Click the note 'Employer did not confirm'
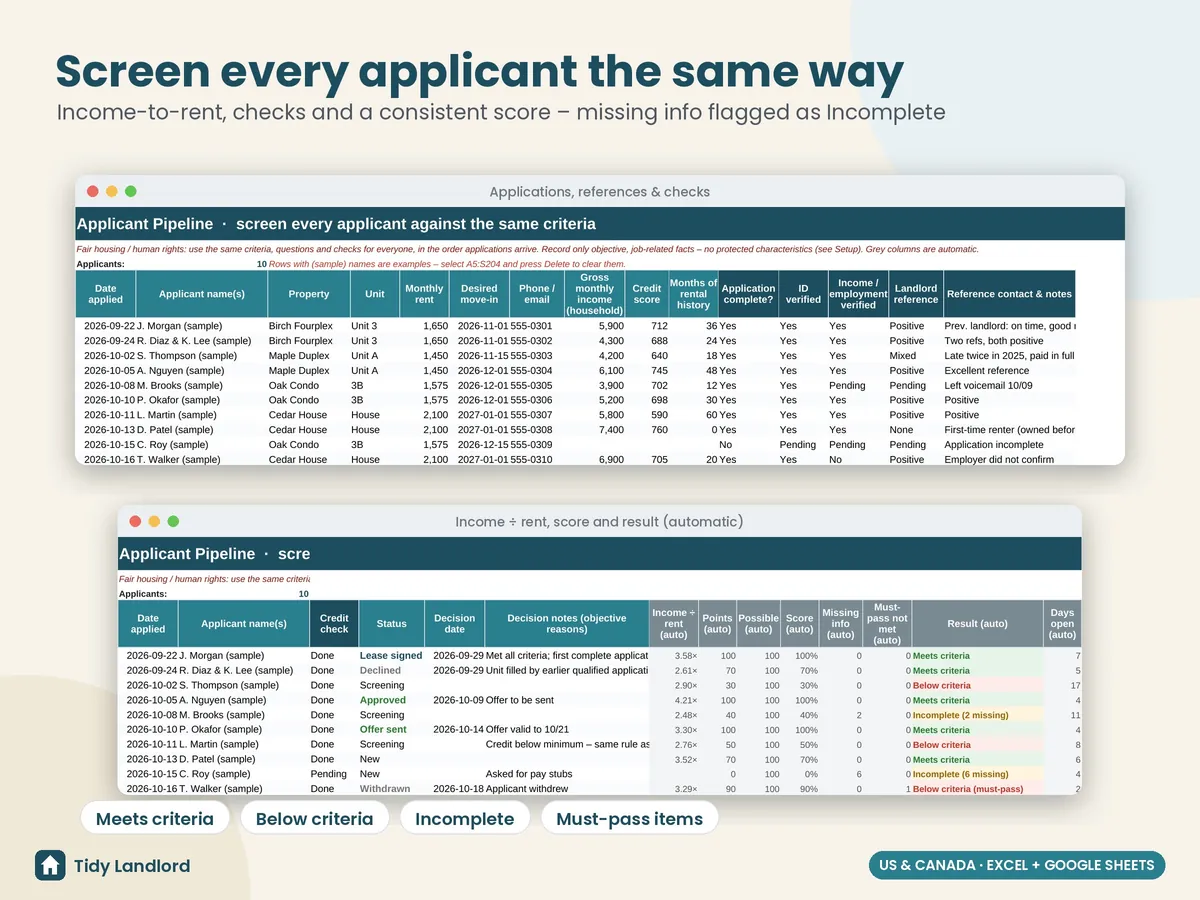This screenshot has height=900, width=1200. pos(1000,460)
